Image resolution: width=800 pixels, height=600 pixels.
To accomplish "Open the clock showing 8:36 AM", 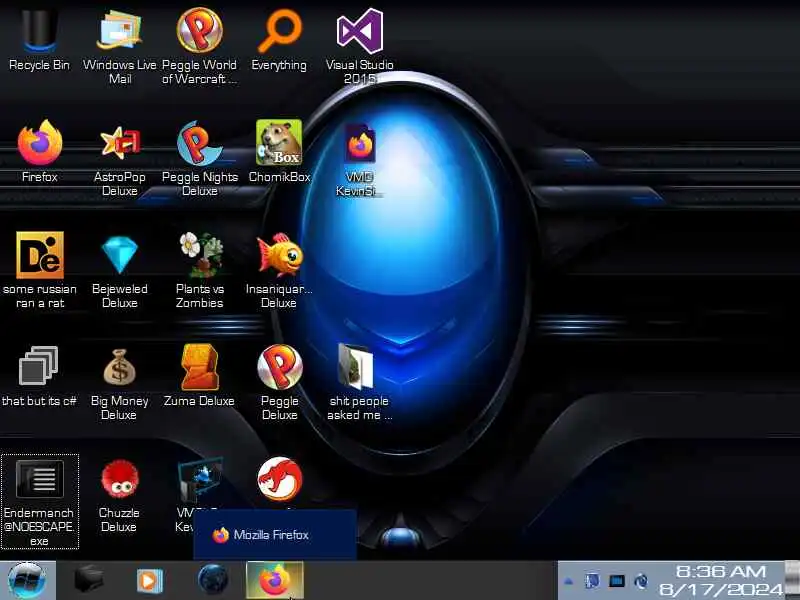I will tap(721, 571).
